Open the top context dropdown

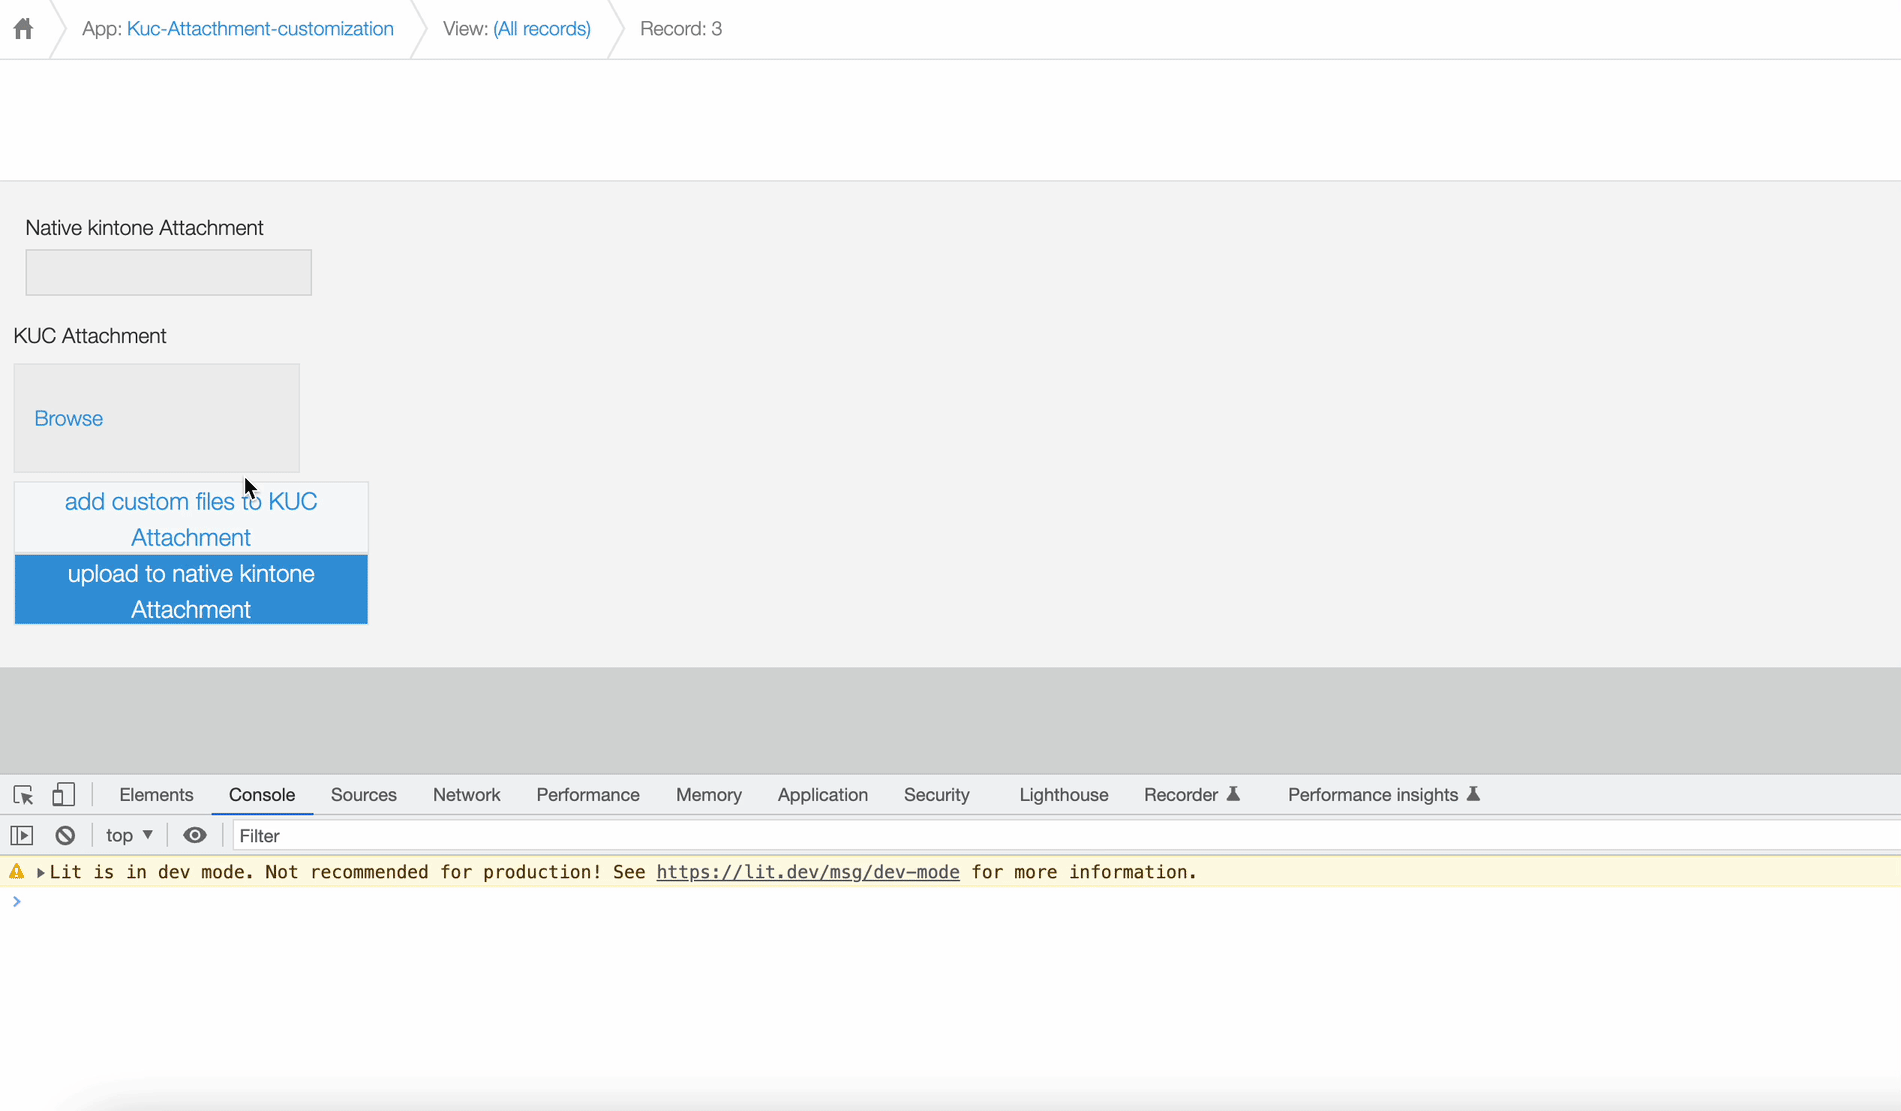[x=129, y=836]
